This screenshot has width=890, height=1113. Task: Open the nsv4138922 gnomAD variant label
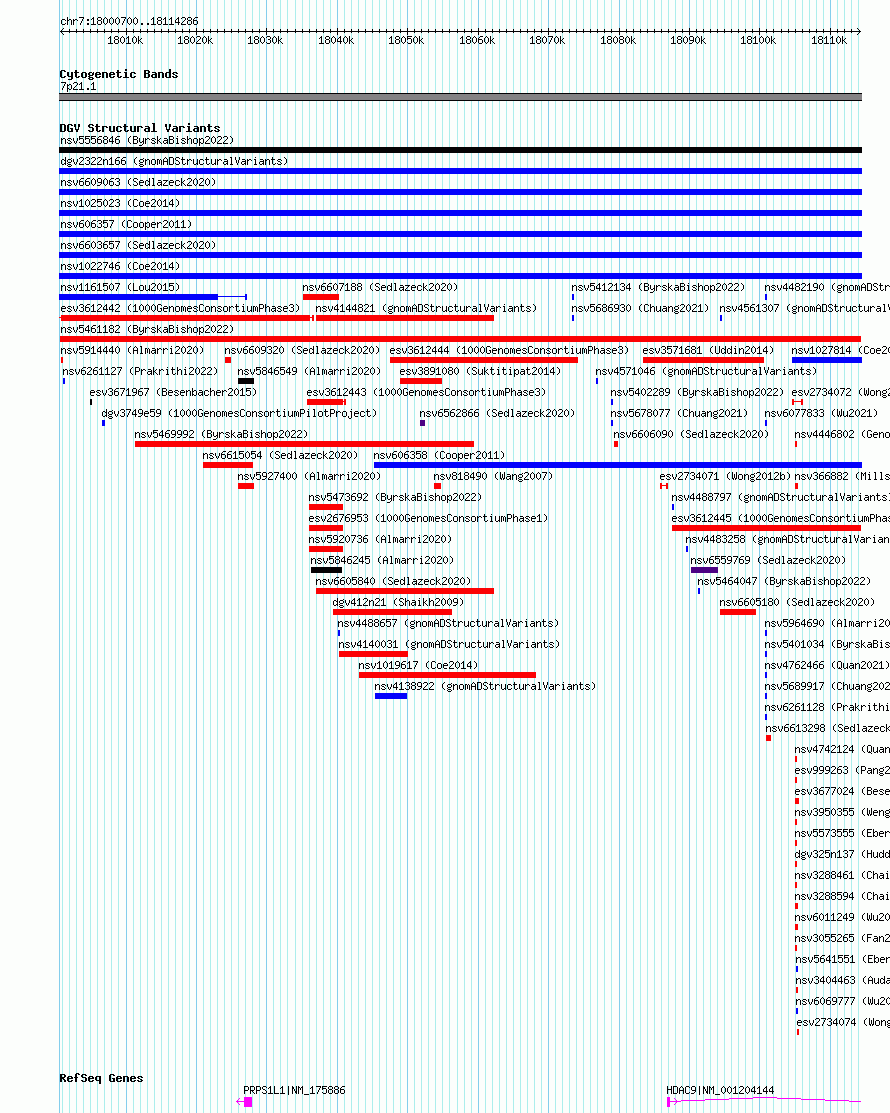coord(485,686)
